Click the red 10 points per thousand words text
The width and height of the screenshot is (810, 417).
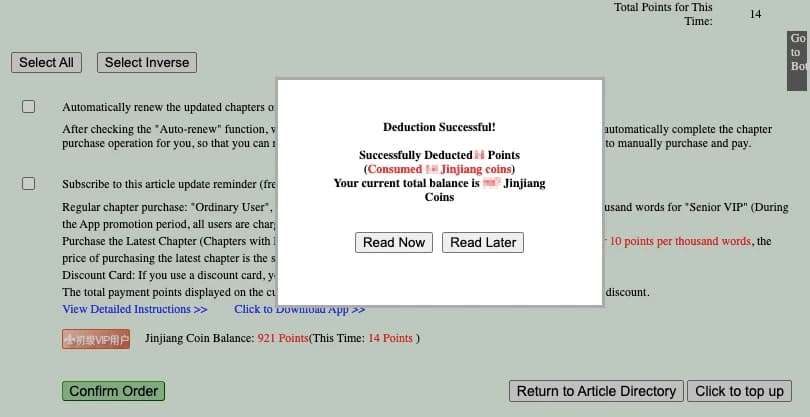click(x=680, y=241)
